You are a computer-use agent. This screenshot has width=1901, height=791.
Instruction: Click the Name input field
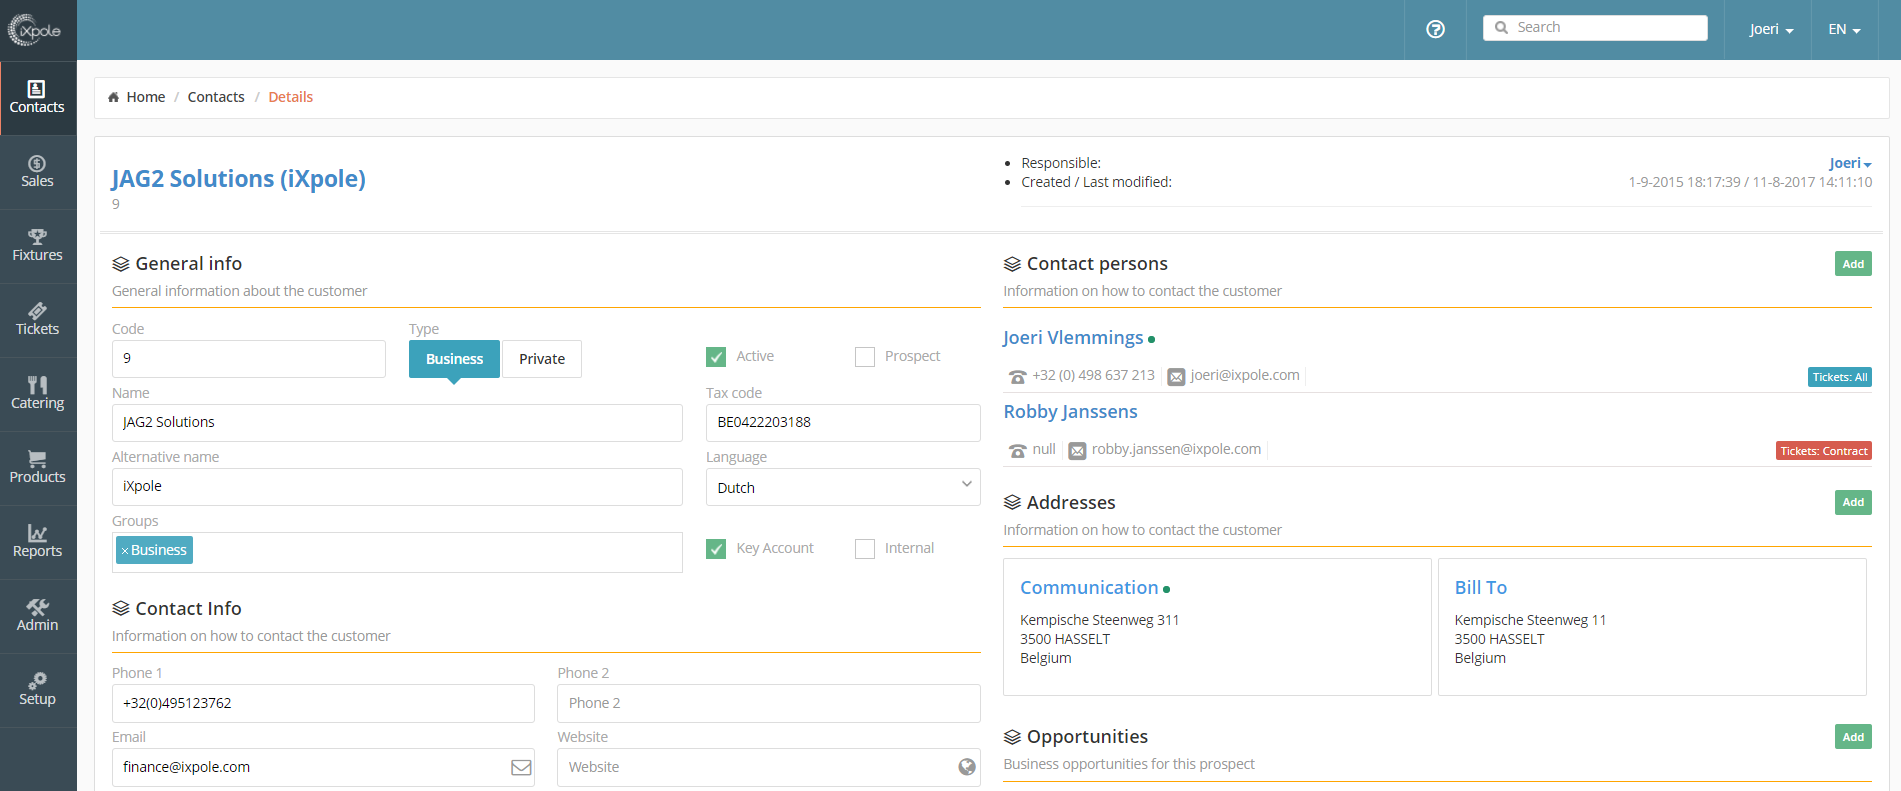(x=397, y=423)
